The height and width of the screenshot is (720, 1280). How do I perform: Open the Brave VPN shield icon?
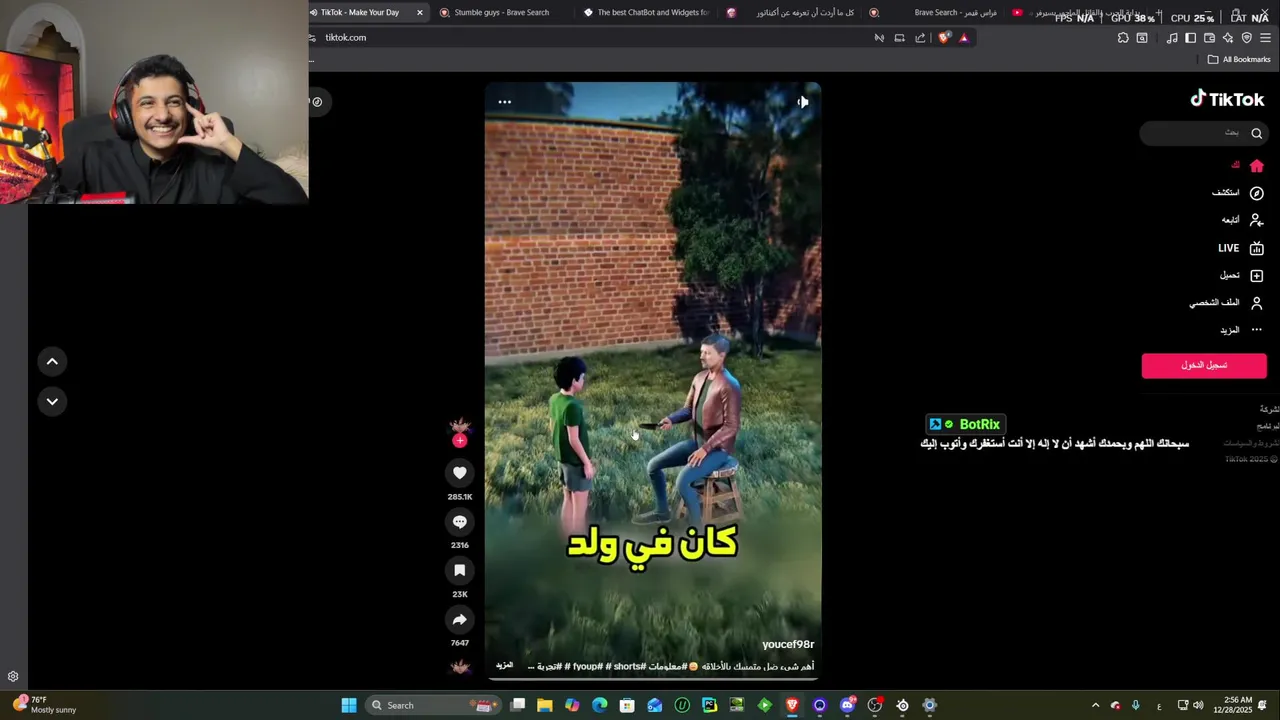click(x=1246, y=38)
